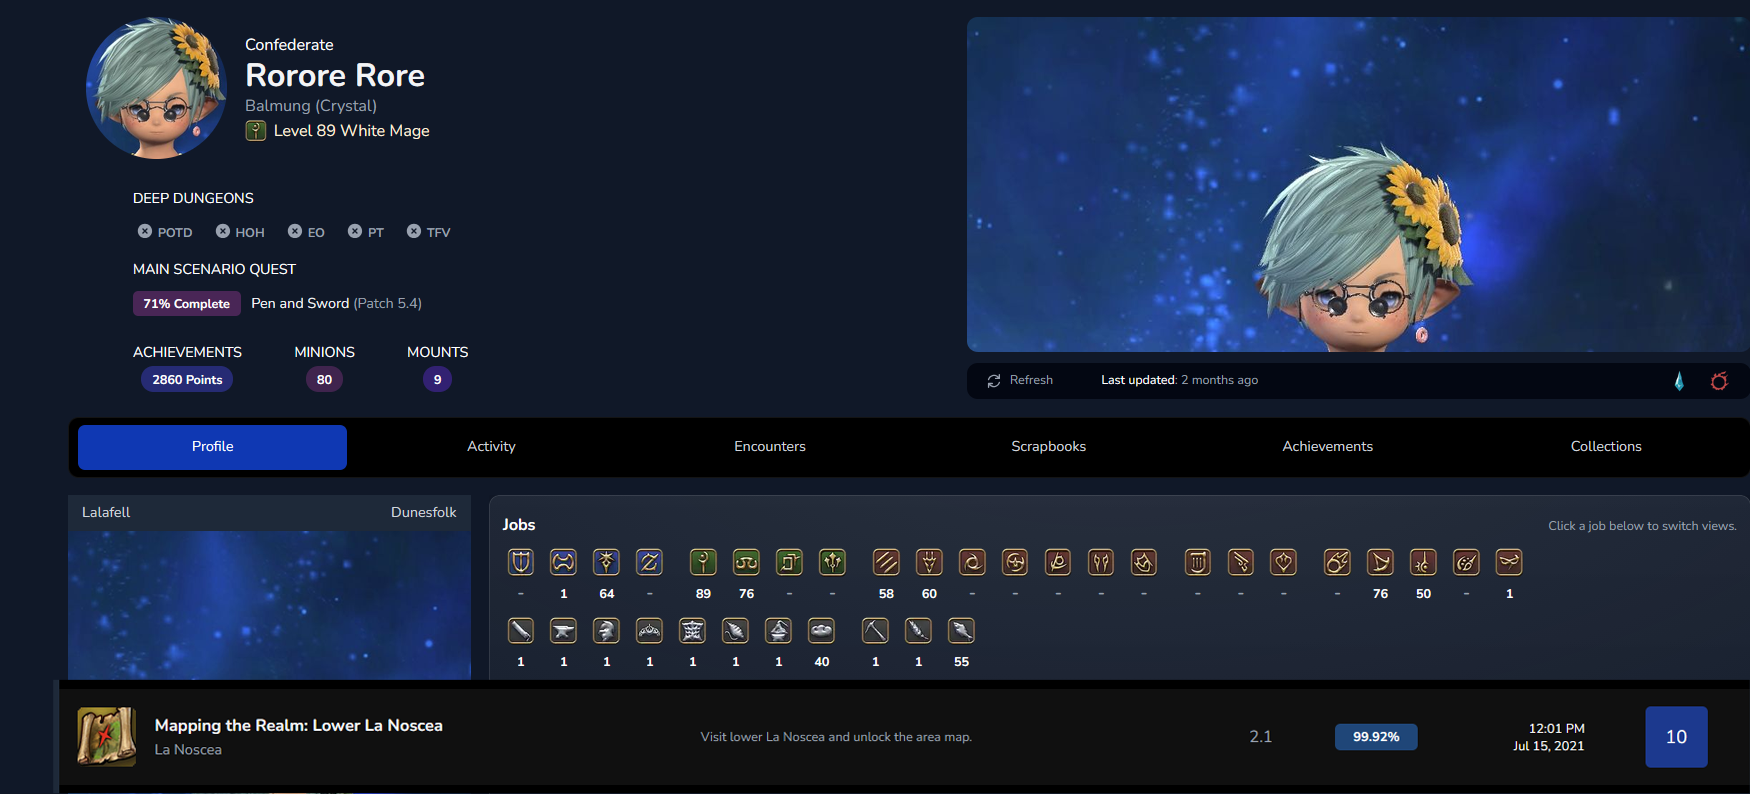Open achievement Mapping the Realm: Lower La Noscea
Screen dimensions: 1750x794
tap(298, 726)
